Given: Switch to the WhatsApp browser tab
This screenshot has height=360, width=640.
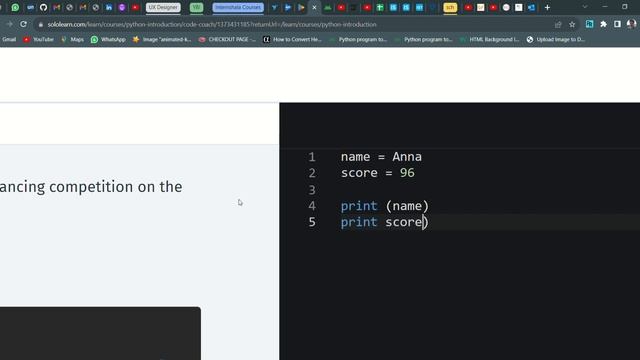Looking at the screenshot, I should [x=15, y=7].
